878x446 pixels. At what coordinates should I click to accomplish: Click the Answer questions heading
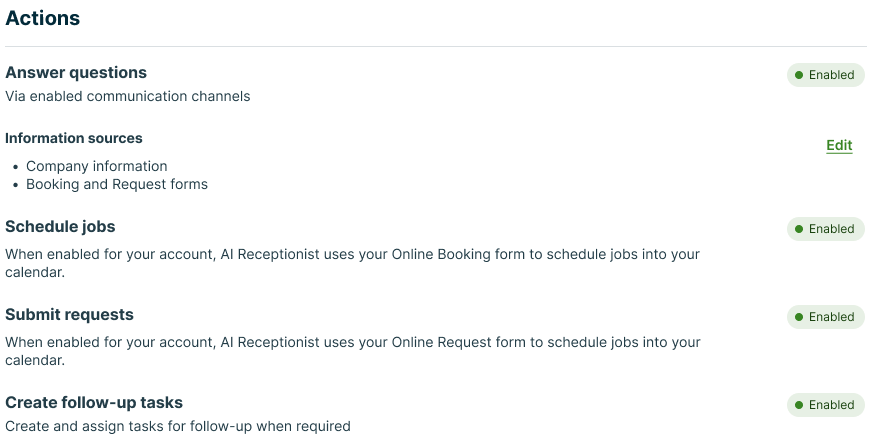[76, 73]
